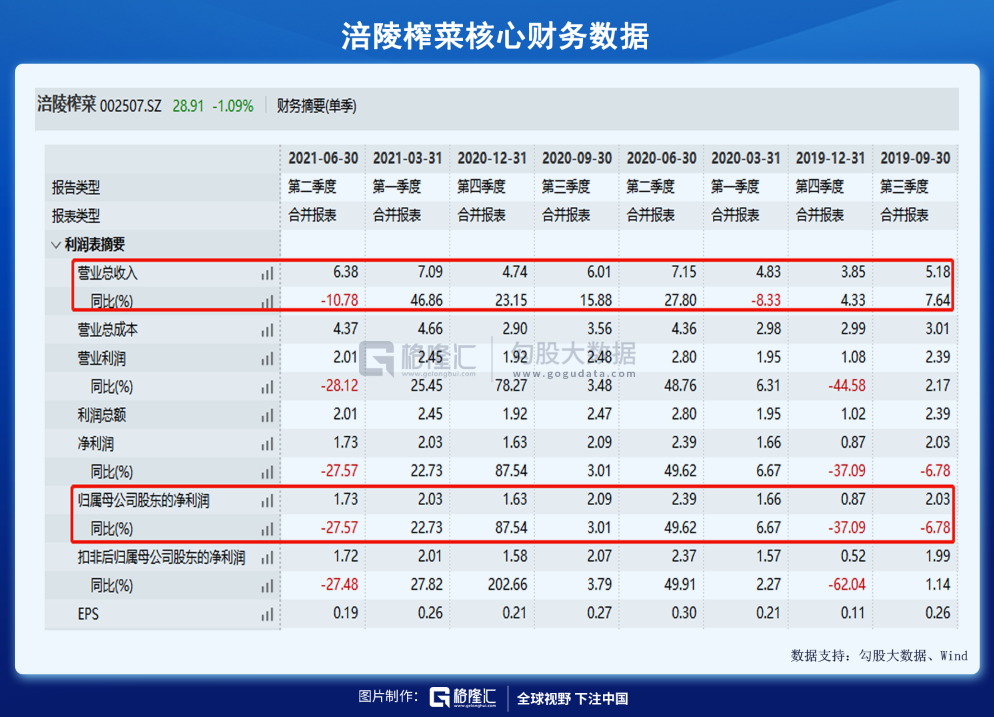The height and width of the screenshot is (717, 994).
Task: Click the 报表类型 row label
Action: pyautogui.click(x=76, y=216)
